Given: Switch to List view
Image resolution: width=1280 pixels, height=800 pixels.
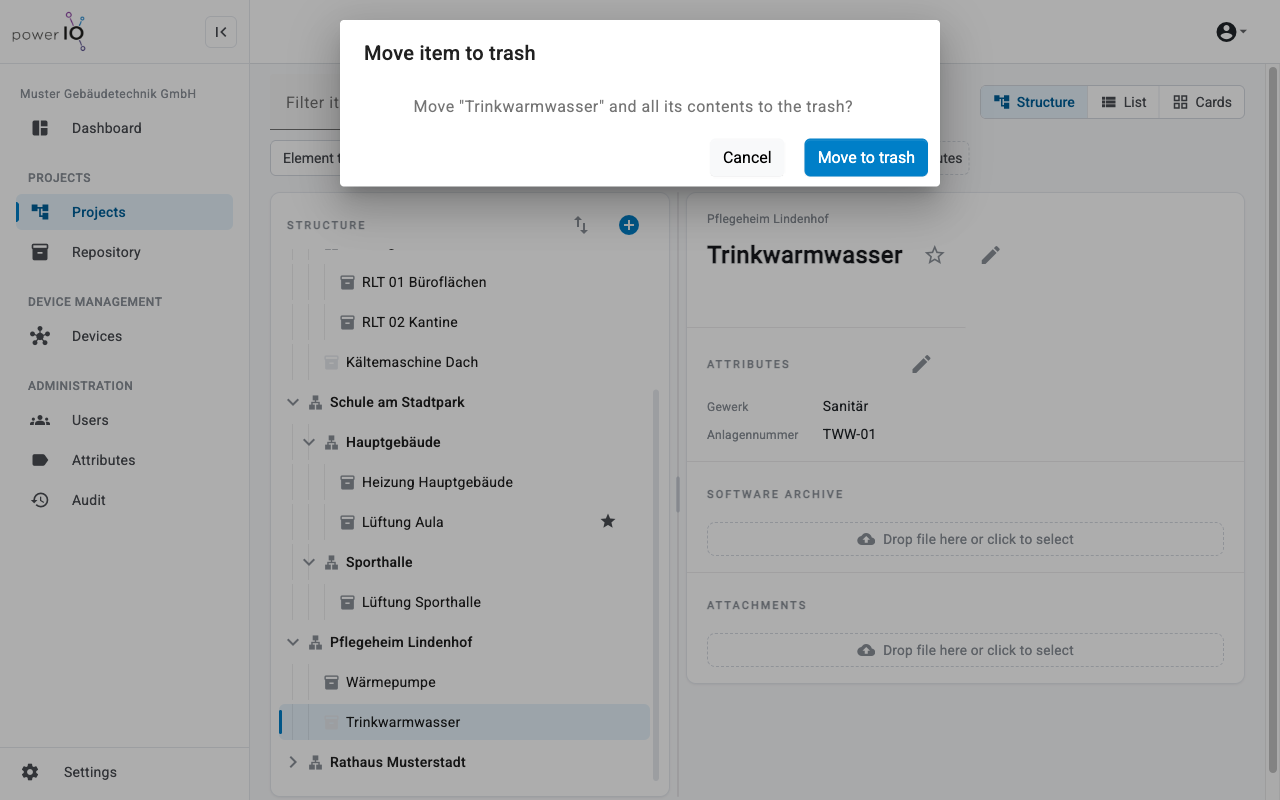Looking at the screenshot, I should pyautogui.click(x=1124, y=102).
